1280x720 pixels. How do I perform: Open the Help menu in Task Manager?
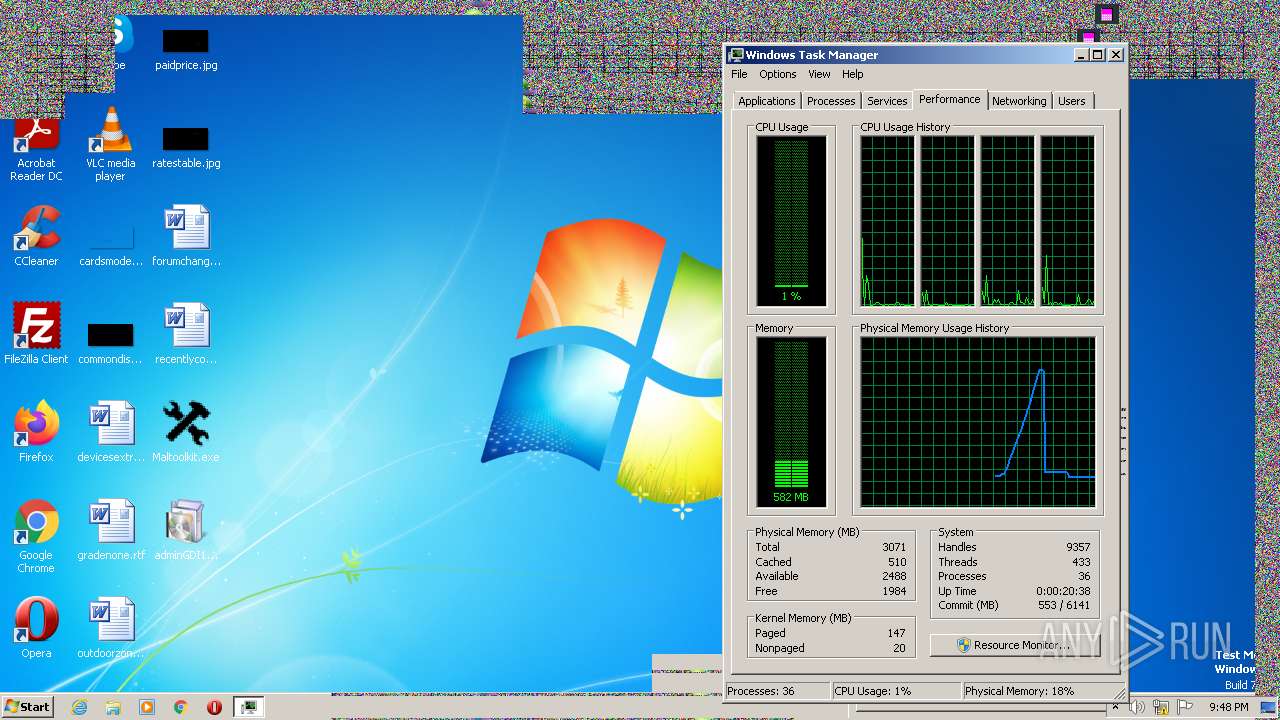pos(852,74)
